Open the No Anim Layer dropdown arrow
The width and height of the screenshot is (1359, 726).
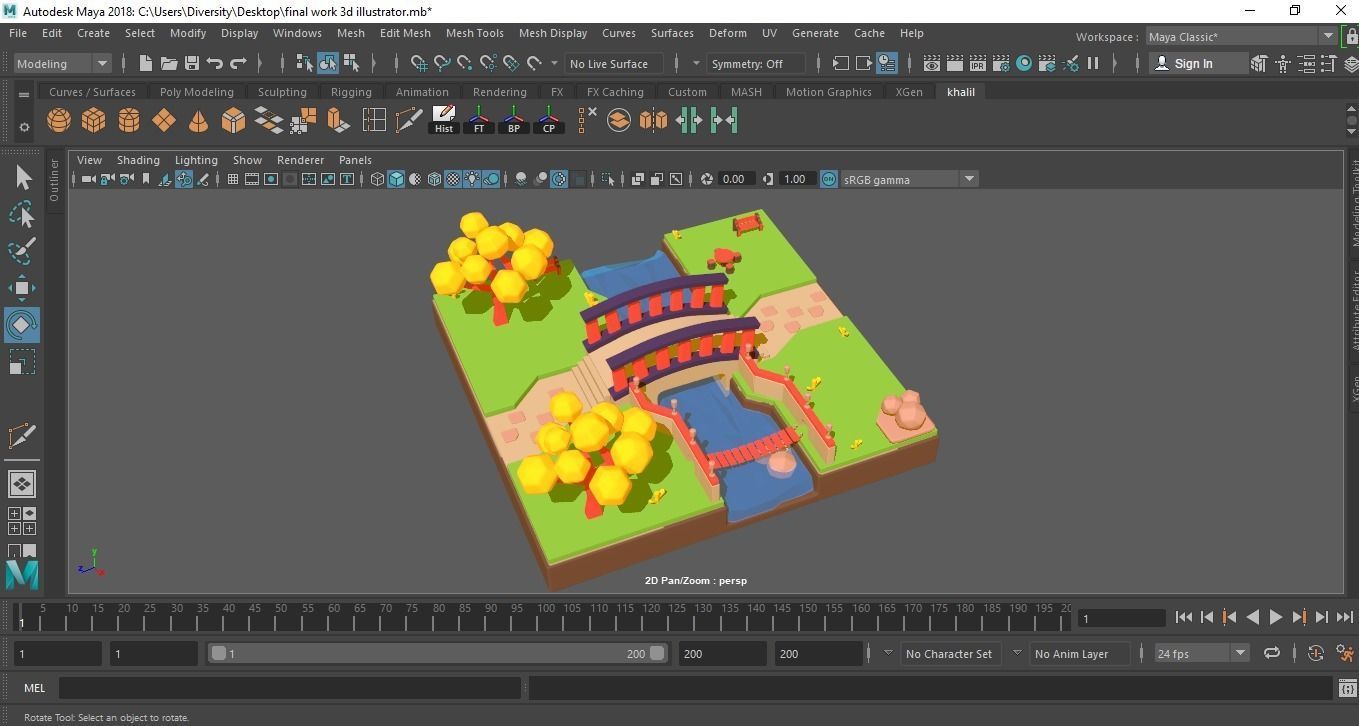coord(1017,653)
